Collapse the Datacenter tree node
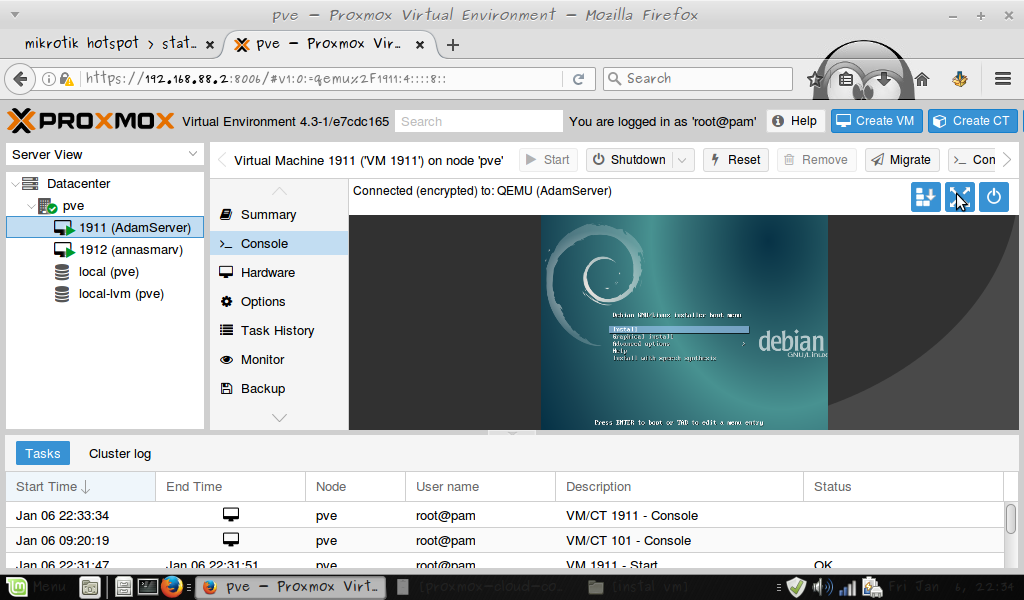Image resolution: width=1024 pixels, height=600 pixels. [x=15, y=184]
